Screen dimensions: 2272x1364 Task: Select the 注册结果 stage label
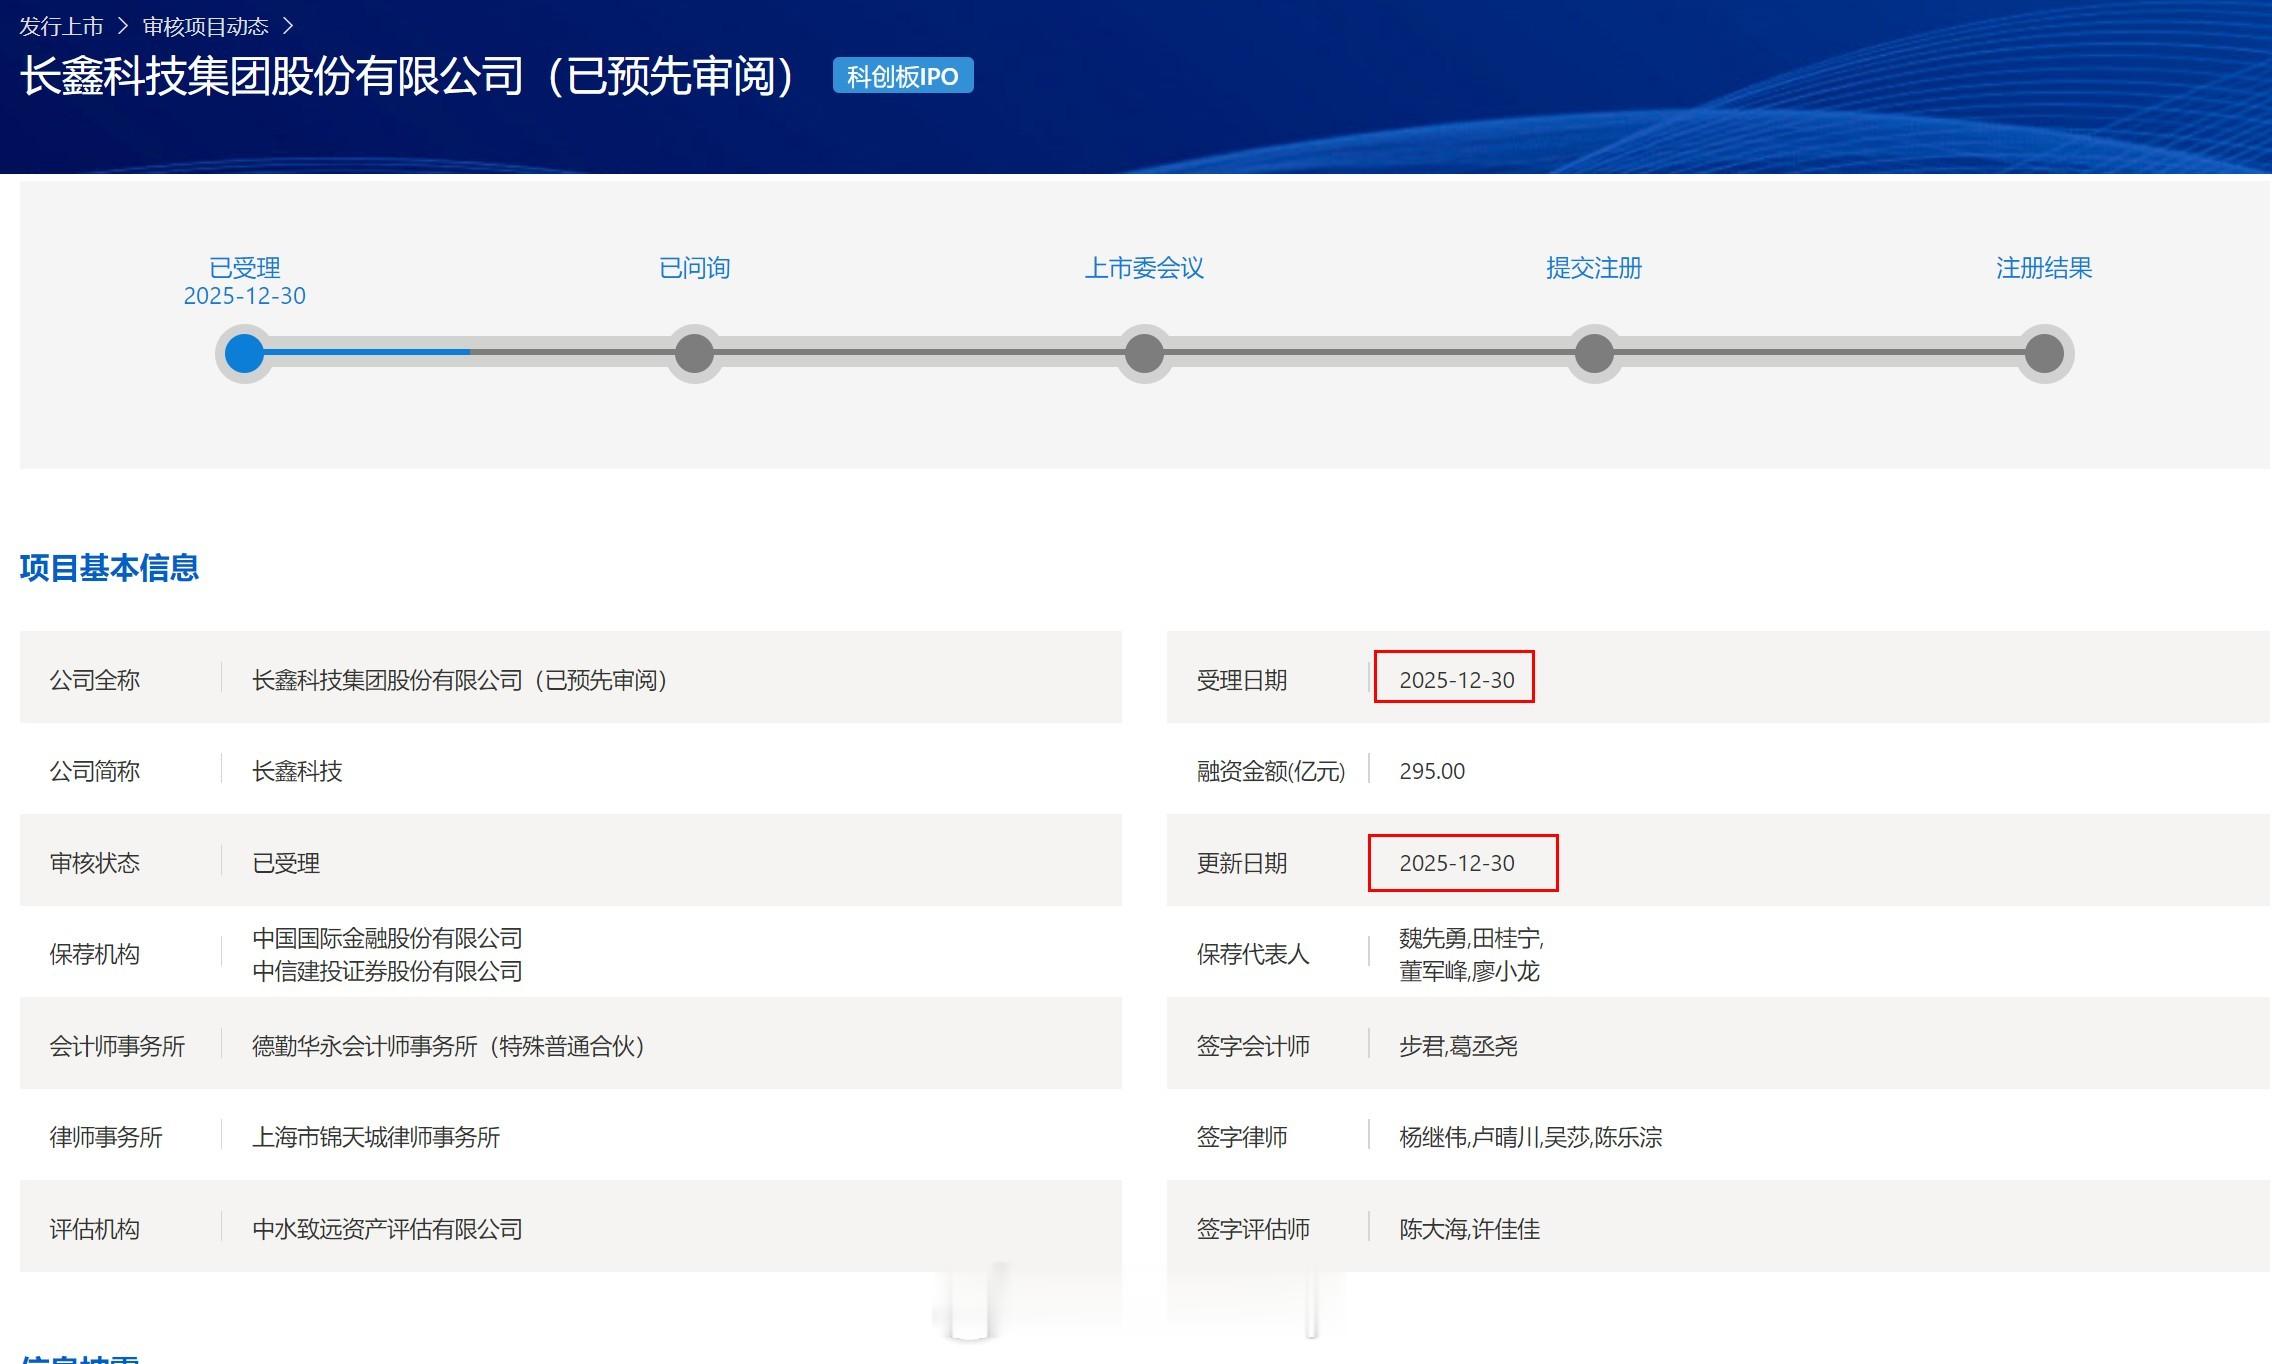pyautogui.click(x=2044, y=267)
